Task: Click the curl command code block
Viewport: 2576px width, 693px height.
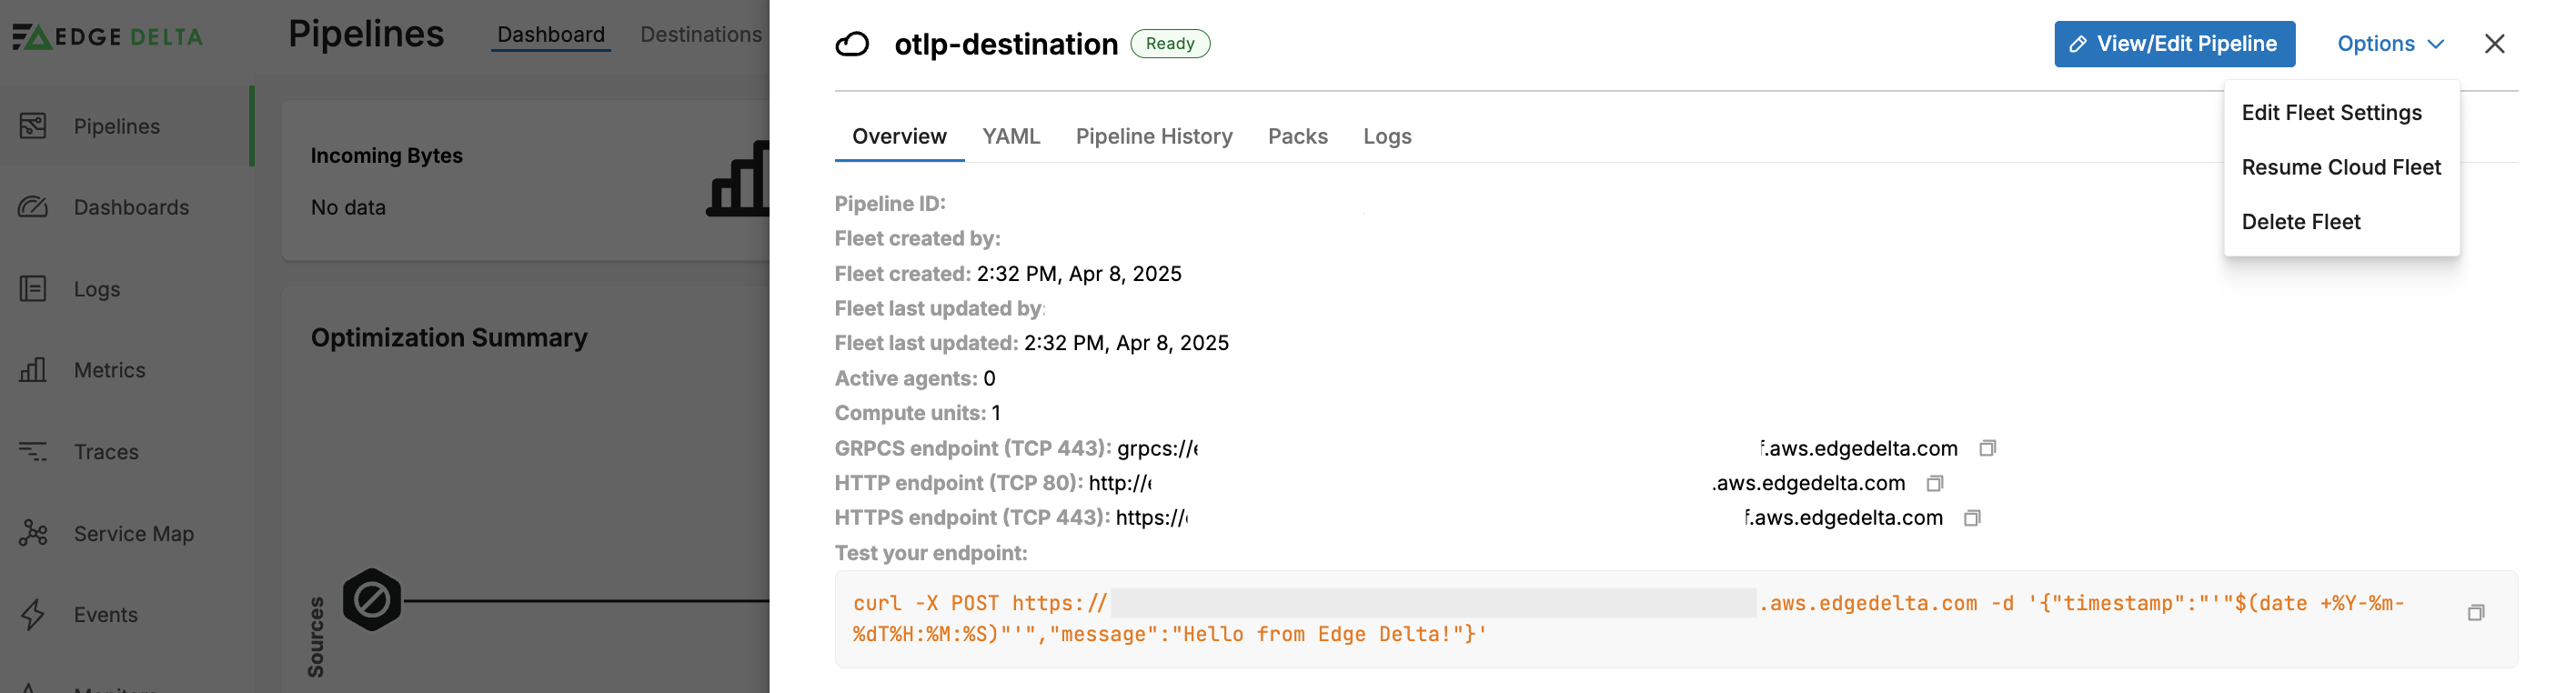Action: click(x=1675, y=619)
